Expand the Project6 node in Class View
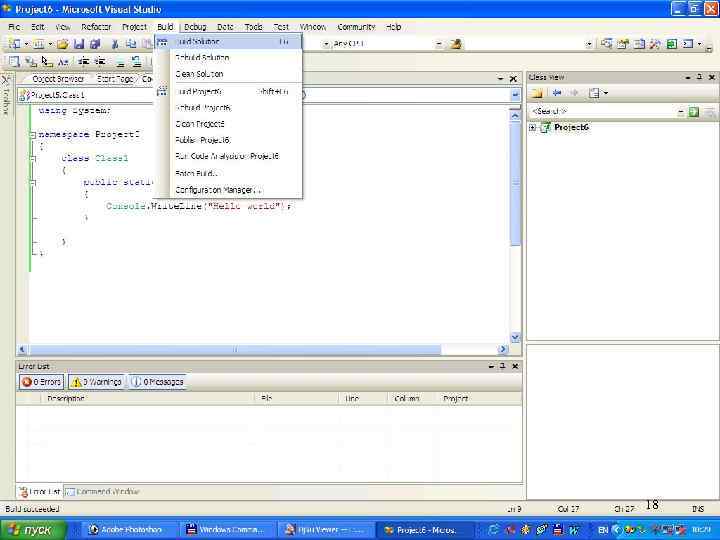This screenshot has width=720, height=540. [532, 128]
